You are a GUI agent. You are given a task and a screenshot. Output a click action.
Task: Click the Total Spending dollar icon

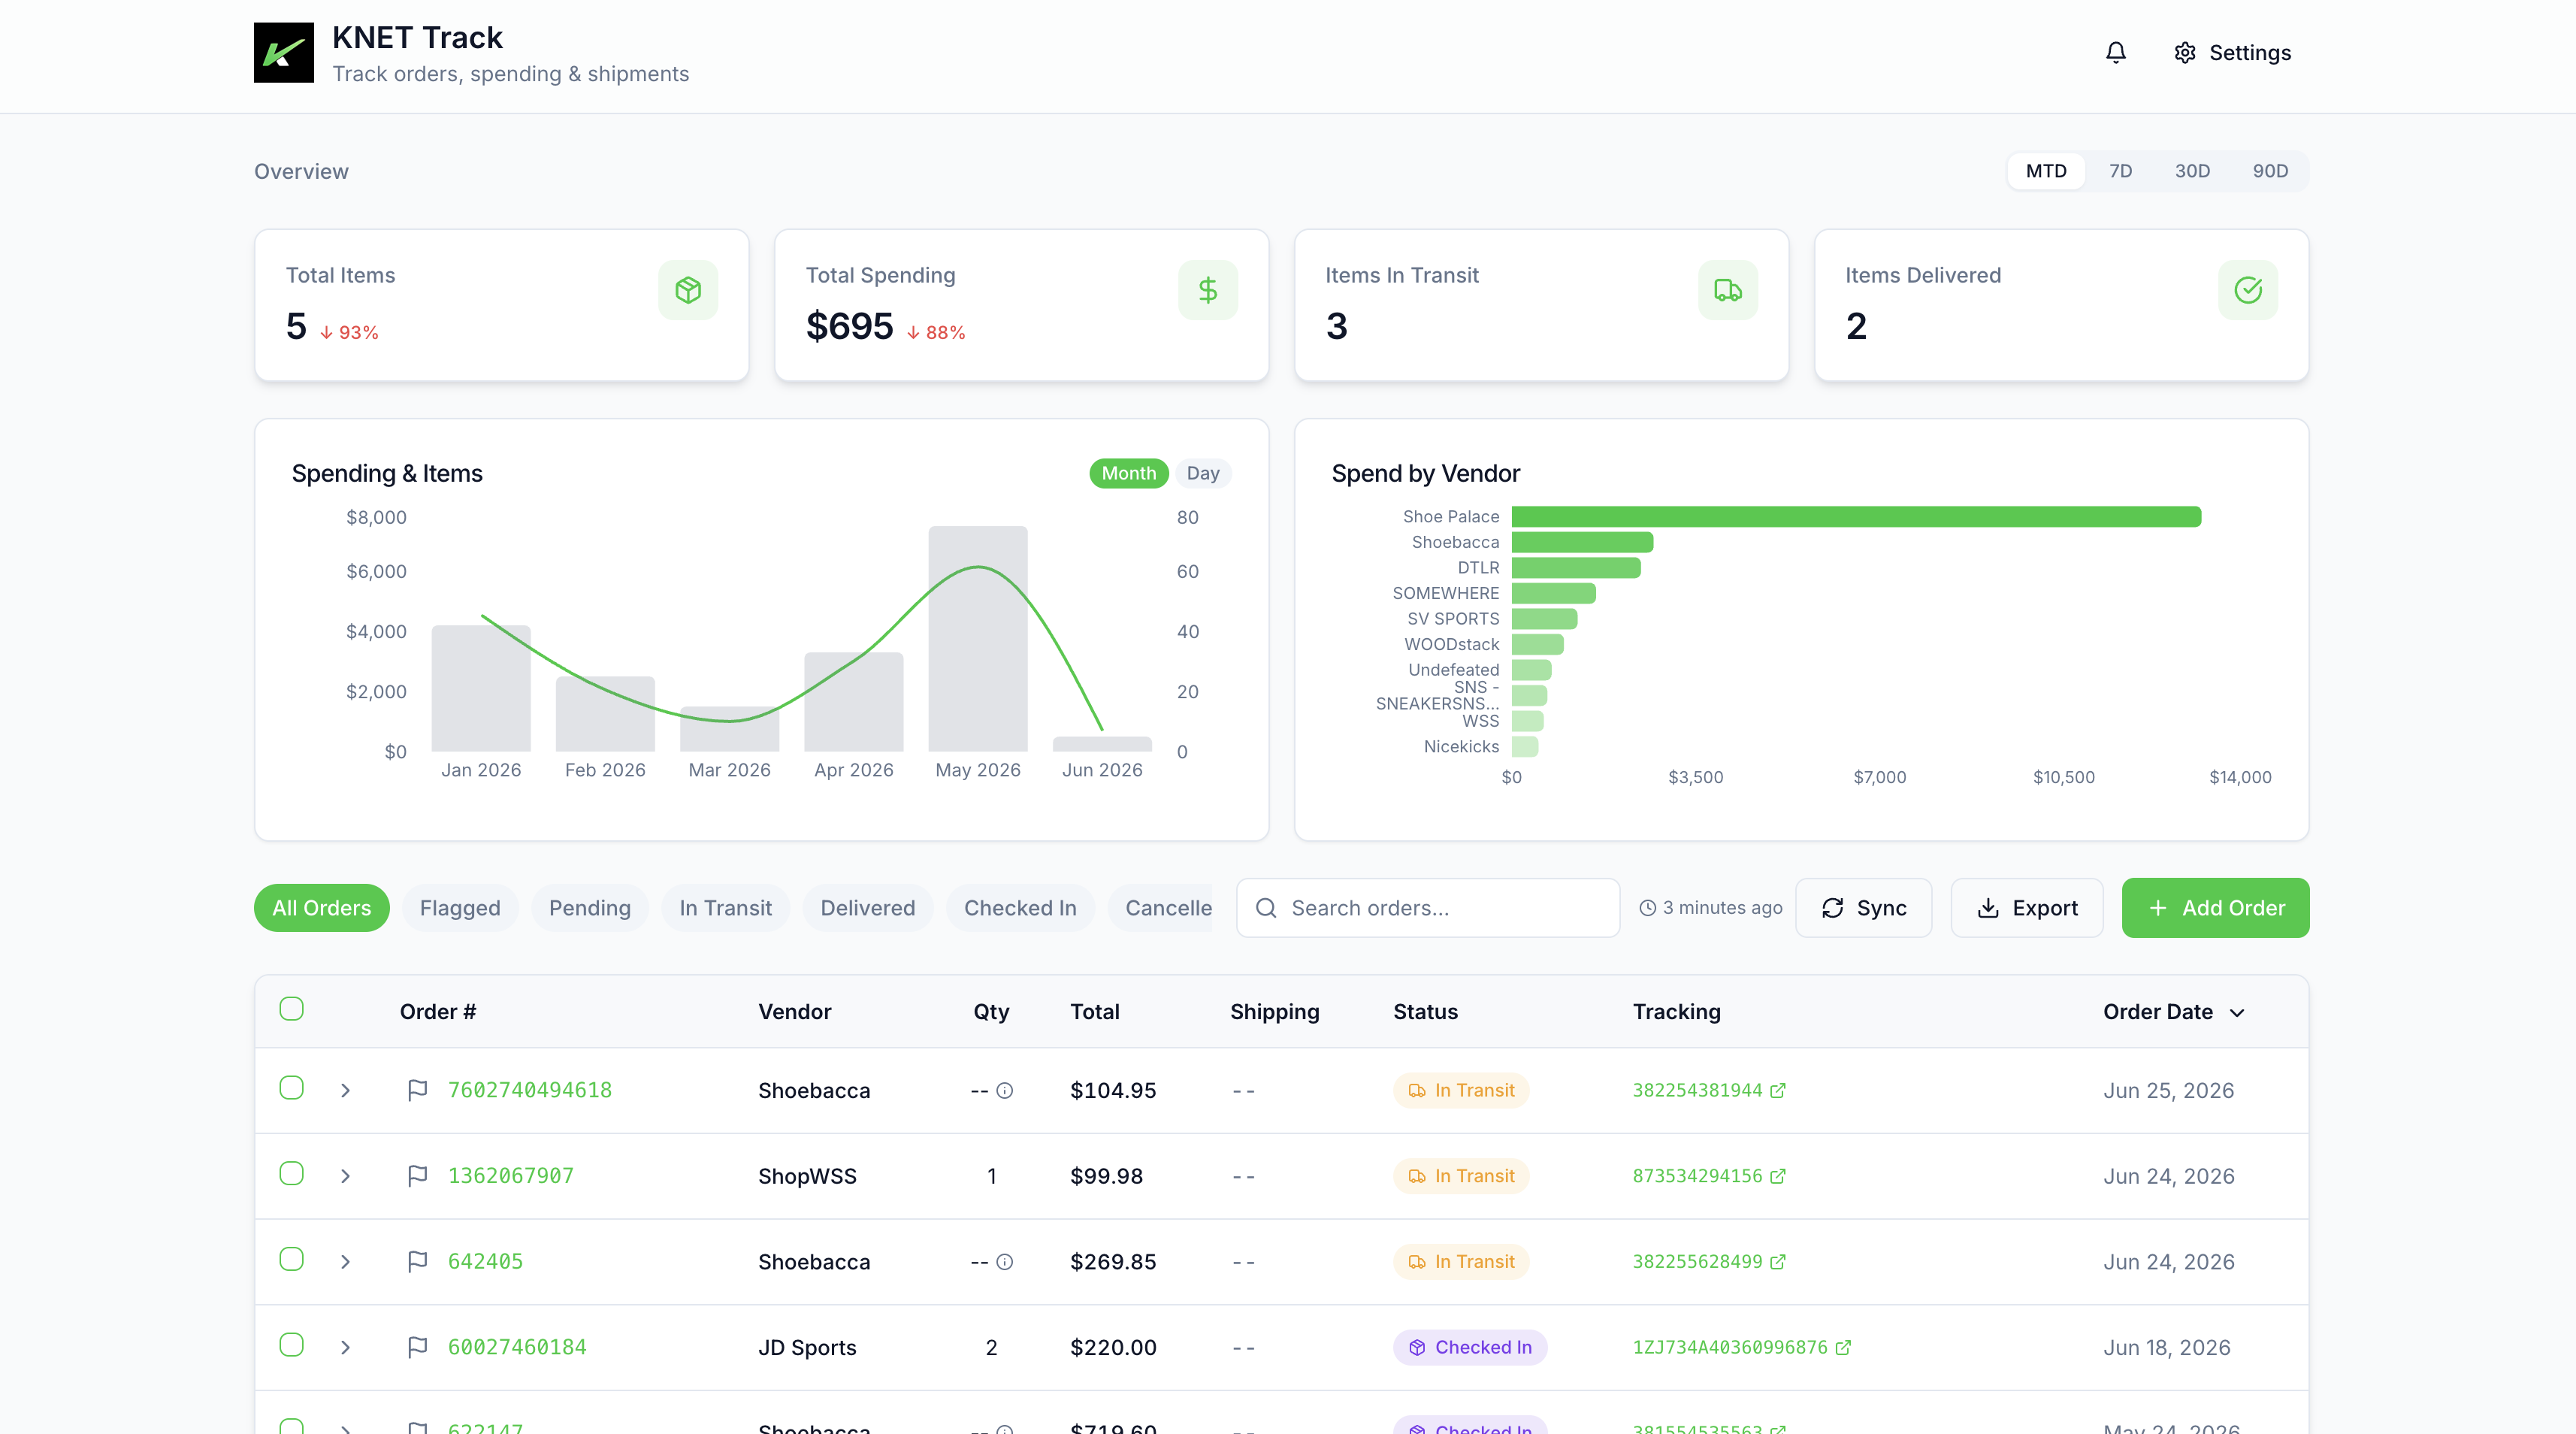[1208, 290]
